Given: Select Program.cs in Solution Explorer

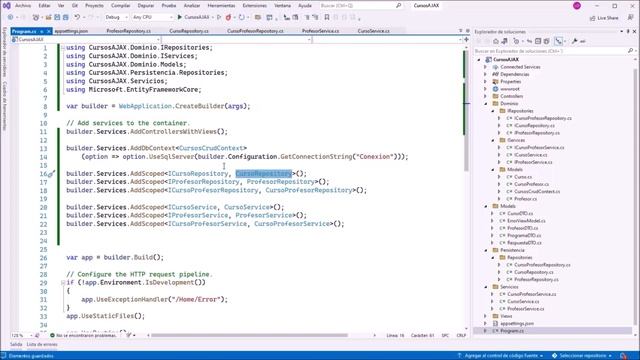Looking at the screenshot, I should (511, 331).
